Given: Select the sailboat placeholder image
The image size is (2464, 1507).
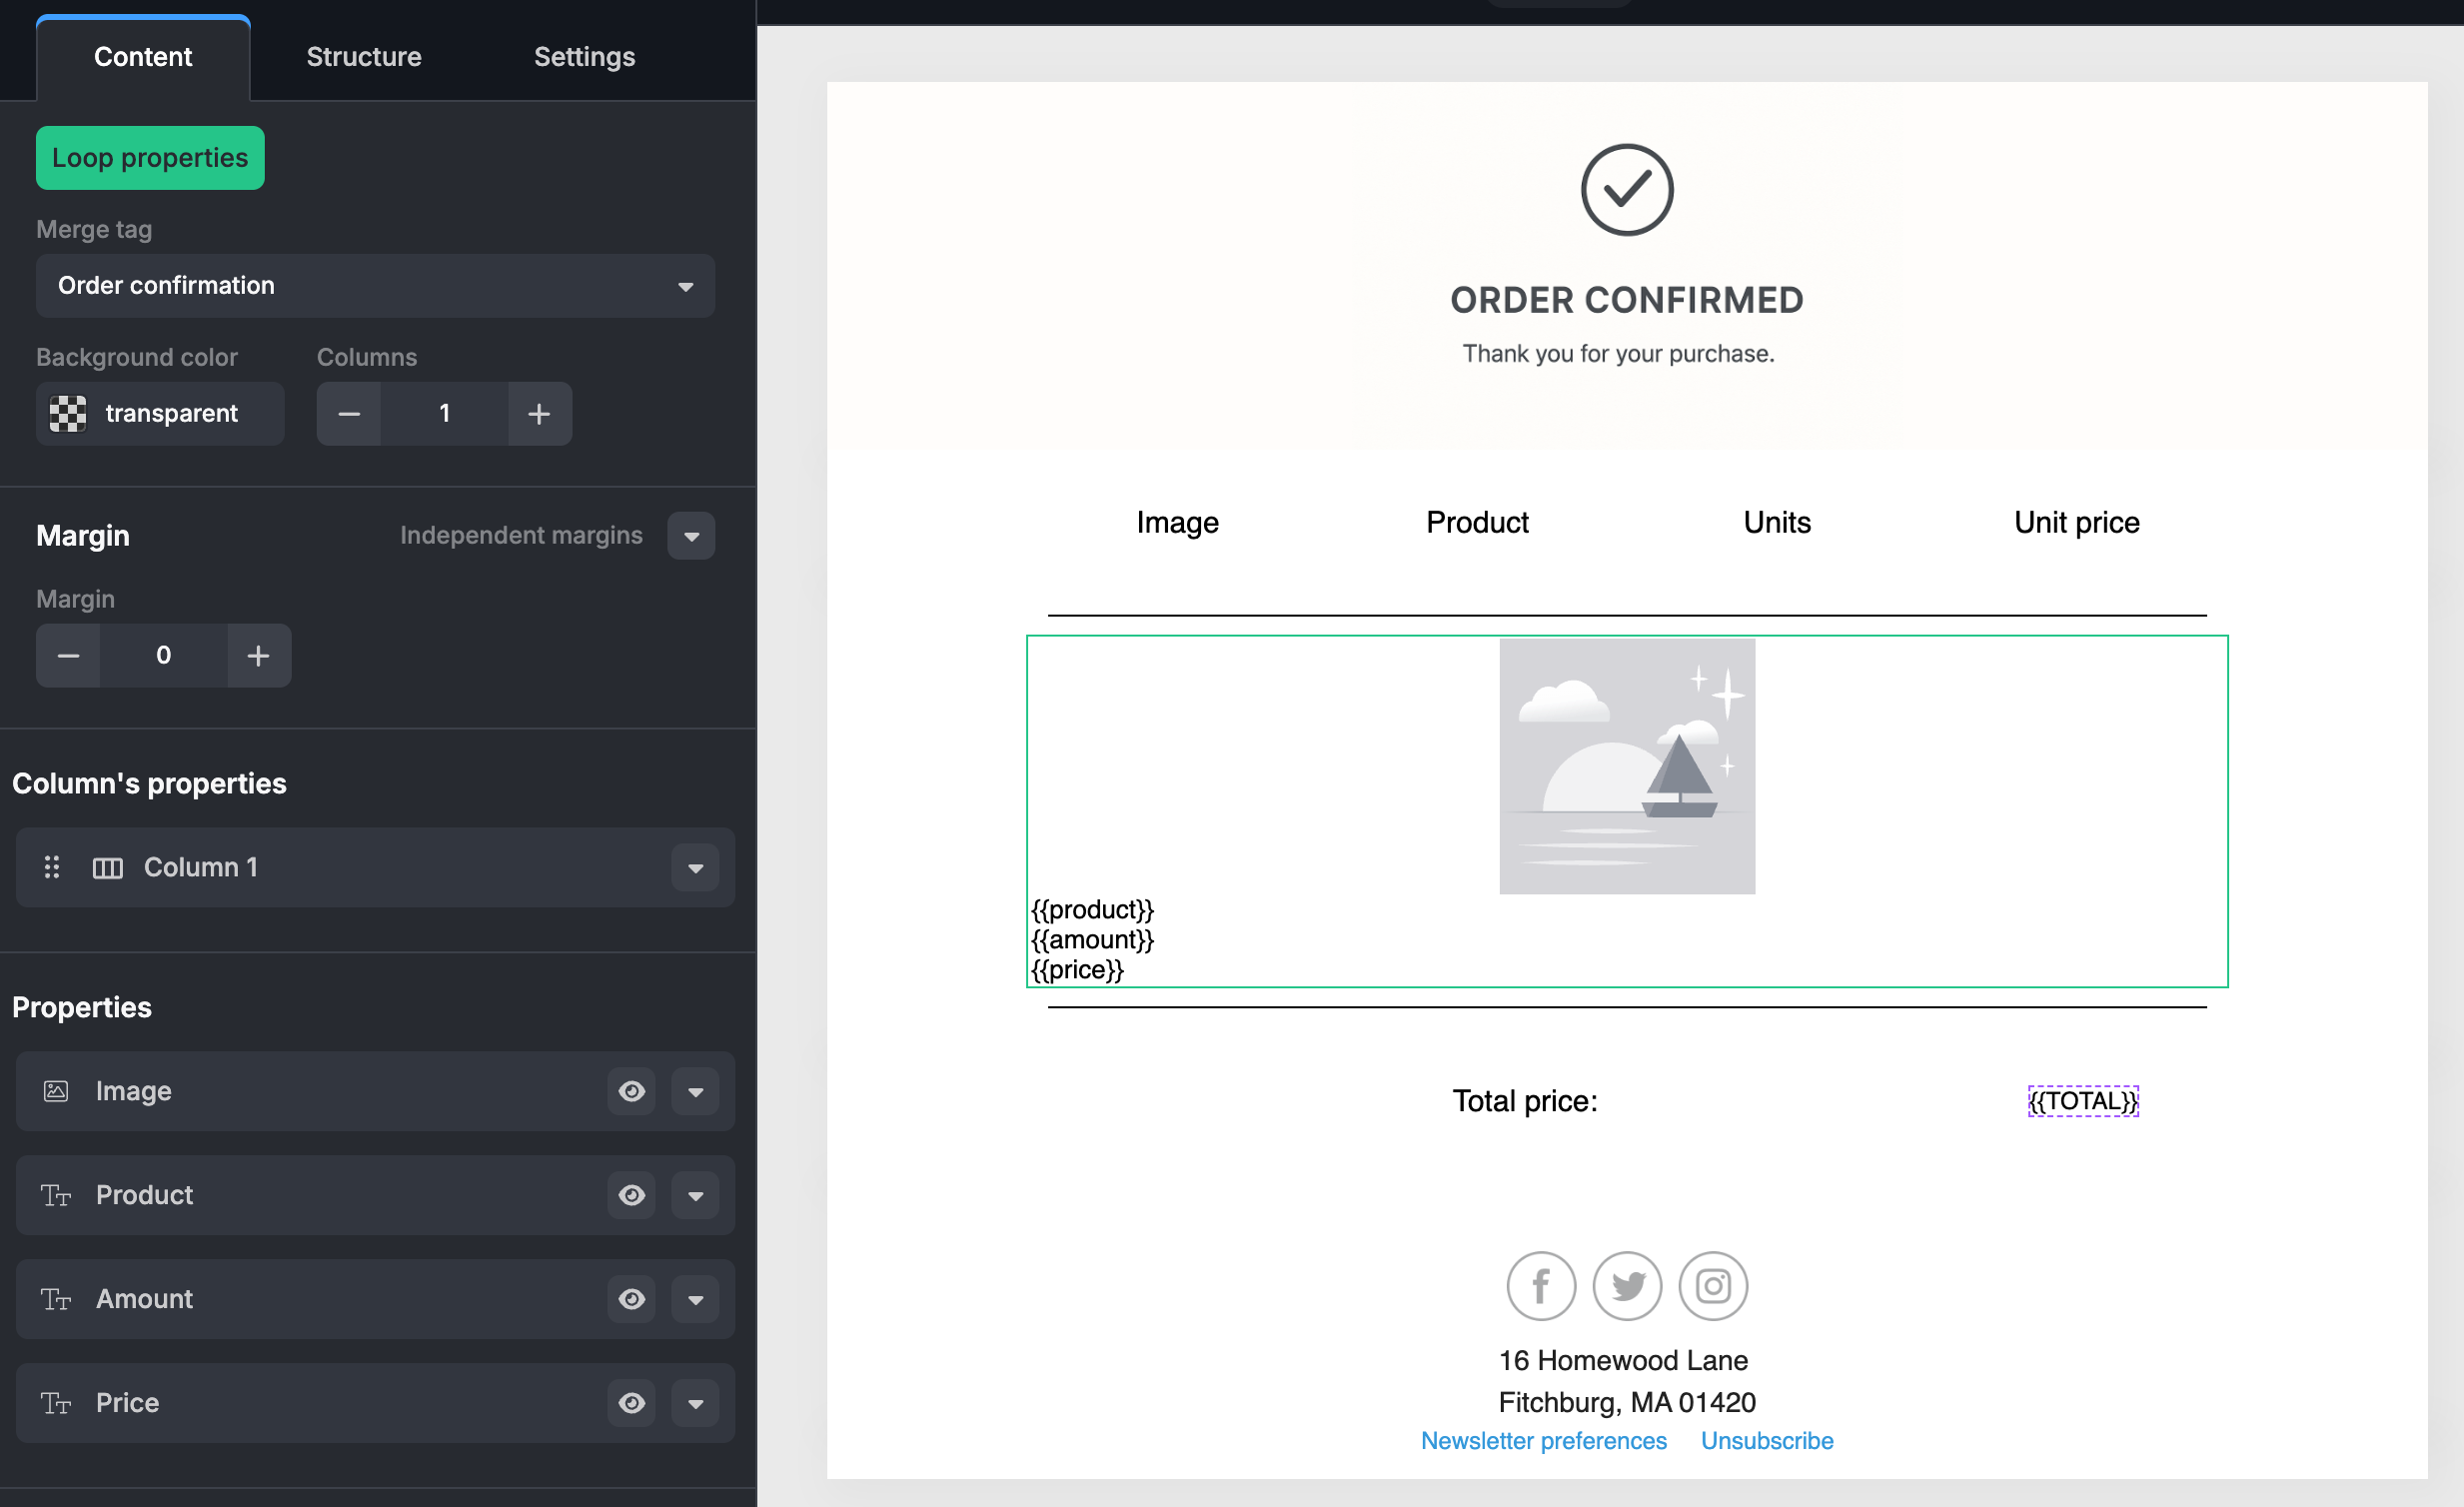Looking at the screenshot, I should click(1627, 766).
